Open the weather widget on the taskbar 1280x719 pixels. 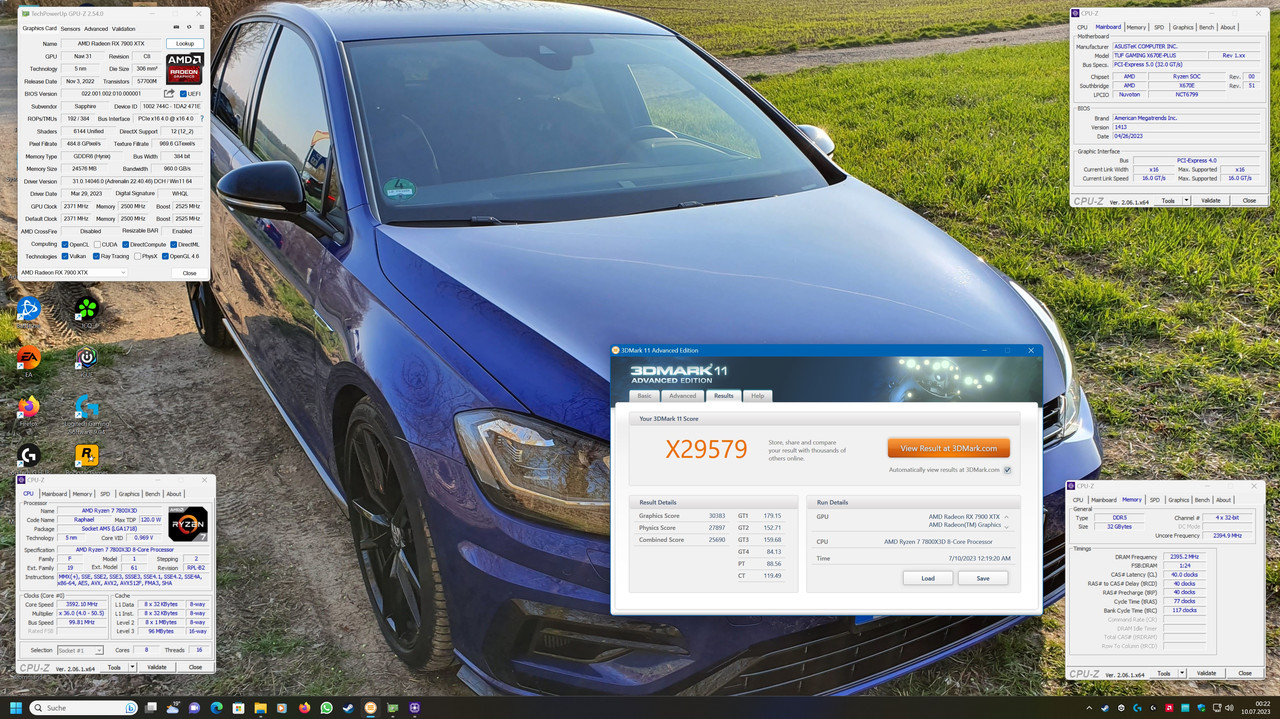pyautogui.click(x=172, y=708)
